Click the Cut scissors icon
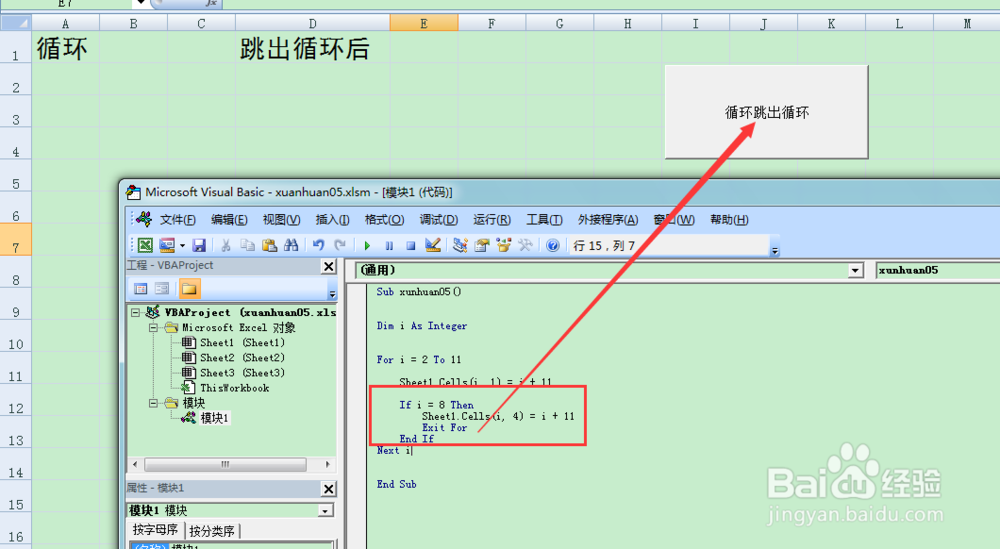 [x=226, y=245]
